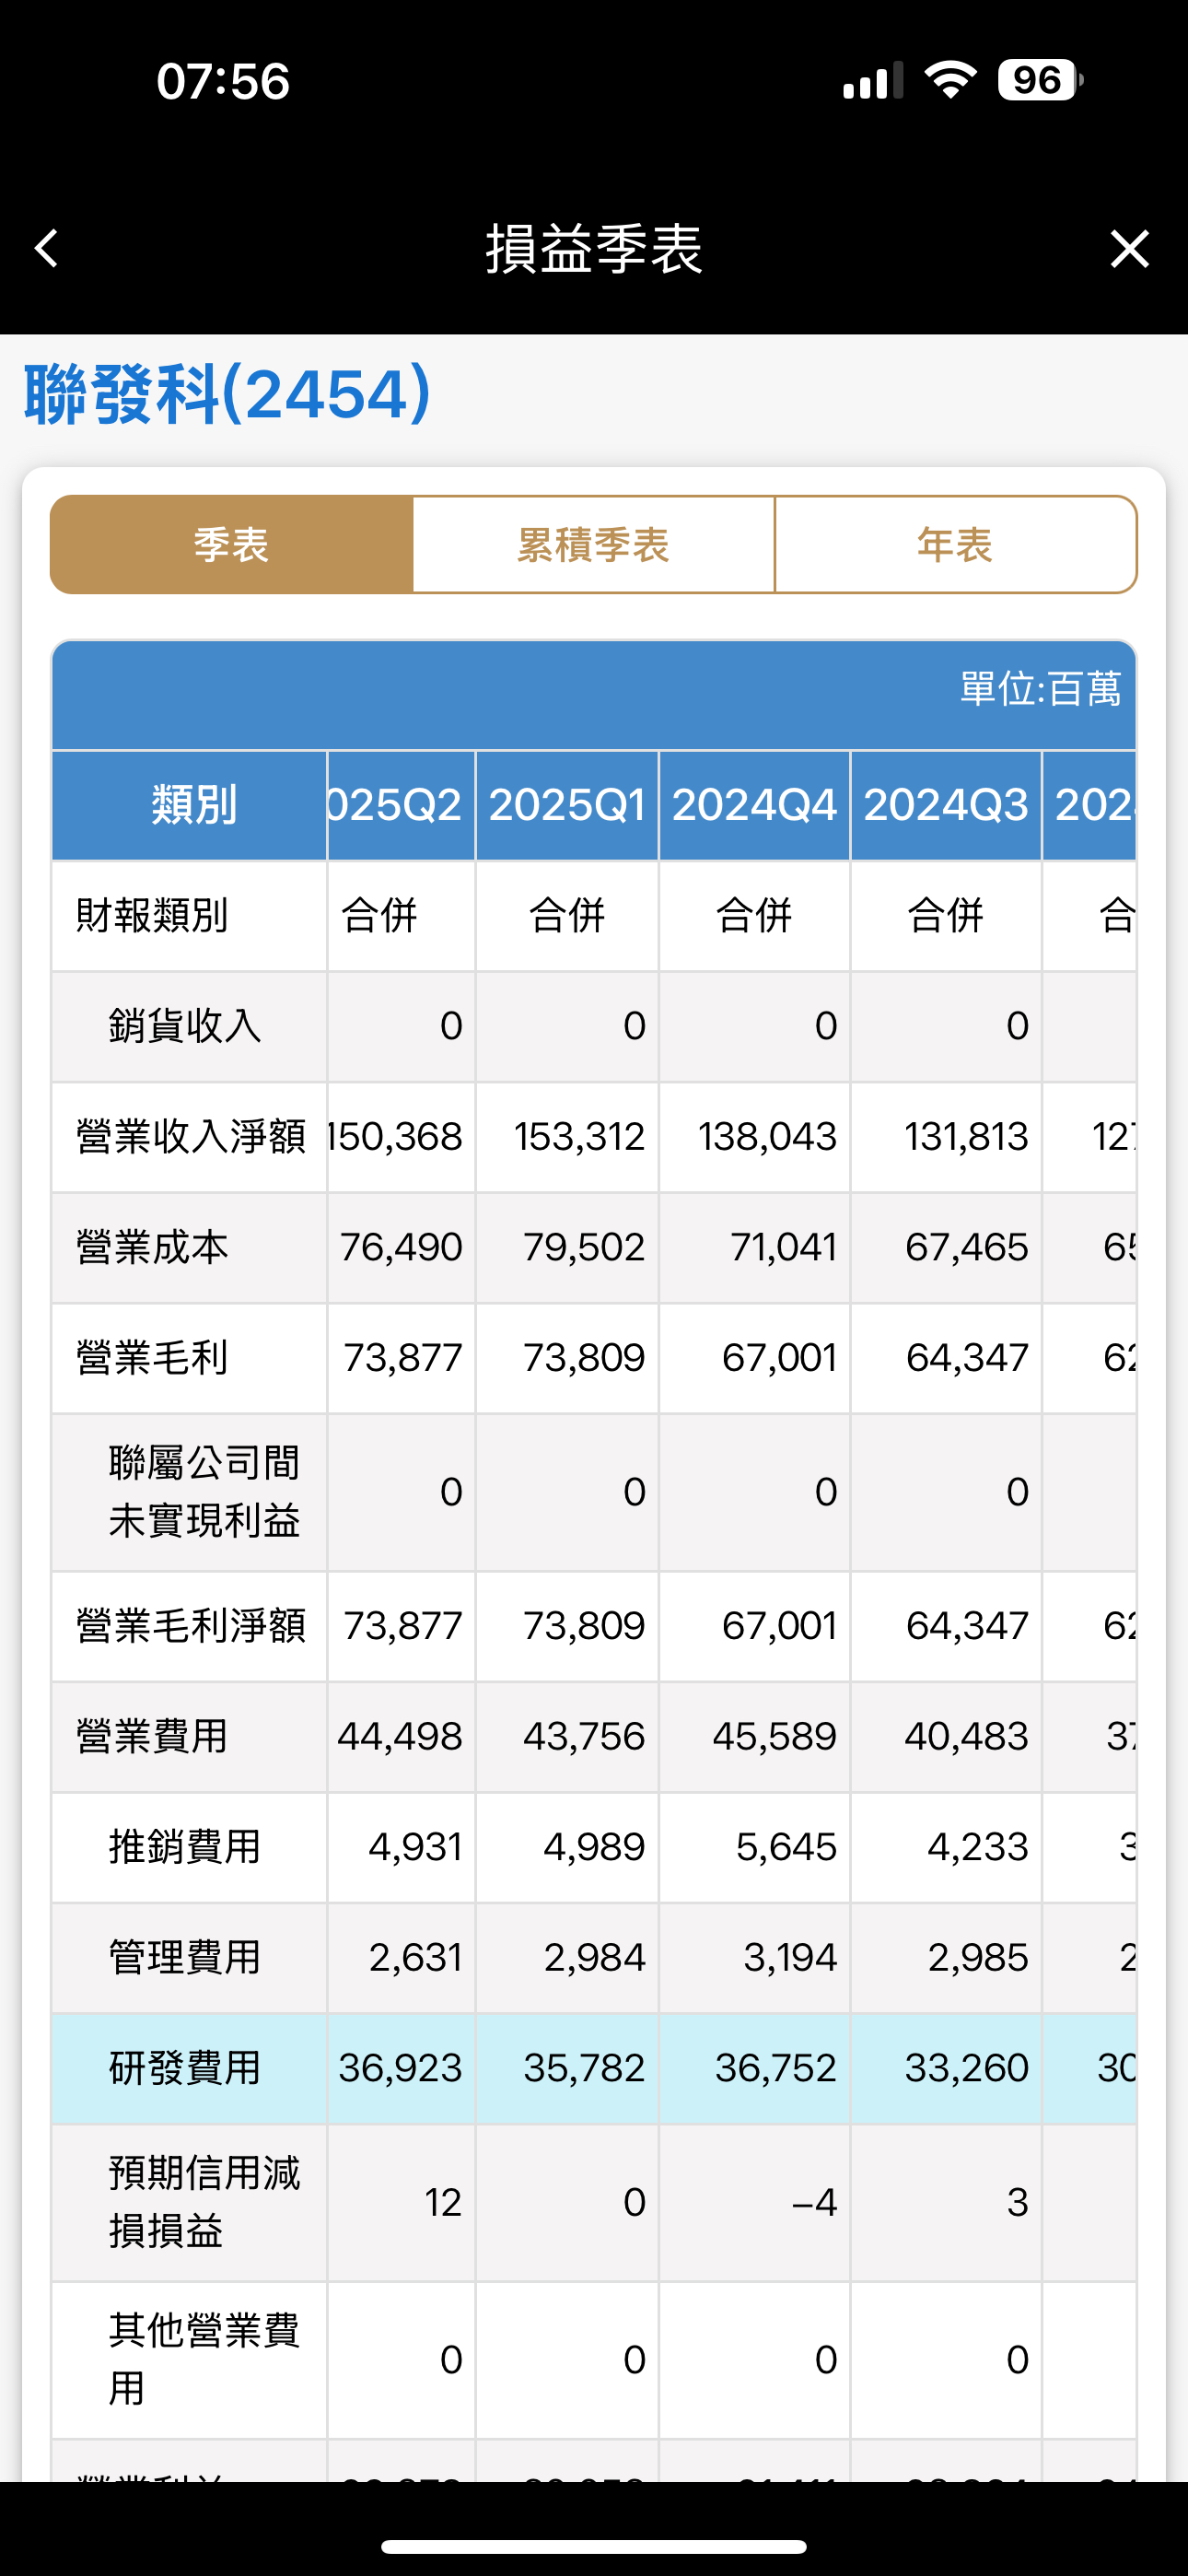Viewport: 1188px width, 2576px height.
Task: Tap the 4,931 selling expense value
Action: click(416, 1847)
